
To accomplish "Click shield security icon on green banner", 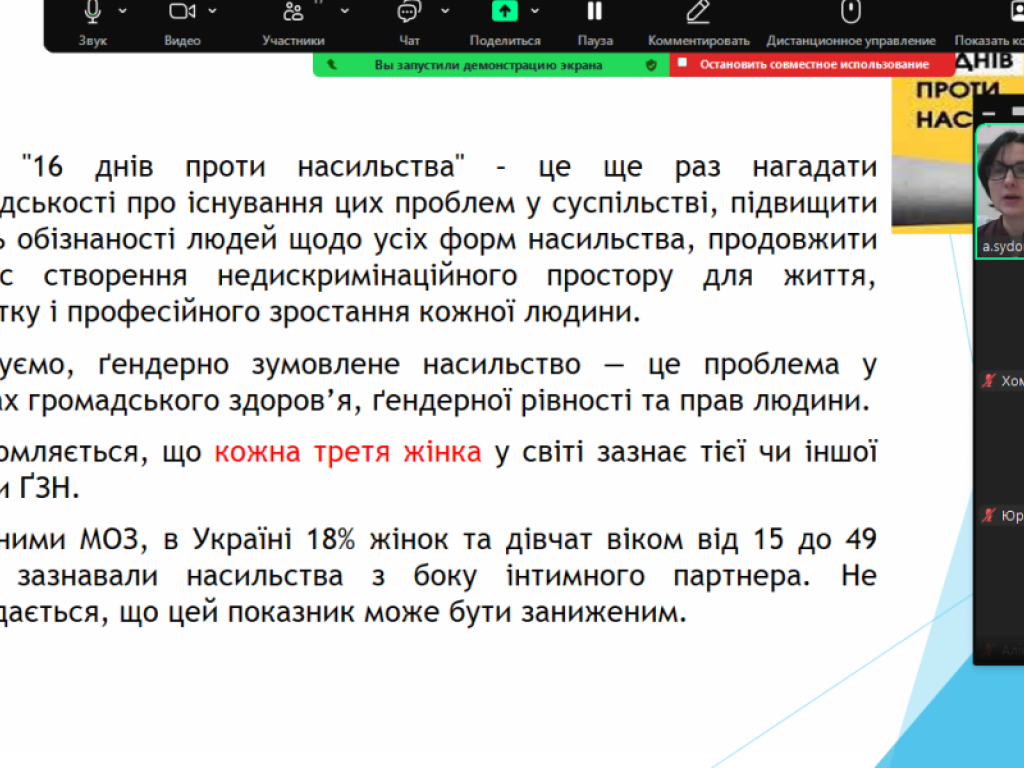I will coord(651,65).
